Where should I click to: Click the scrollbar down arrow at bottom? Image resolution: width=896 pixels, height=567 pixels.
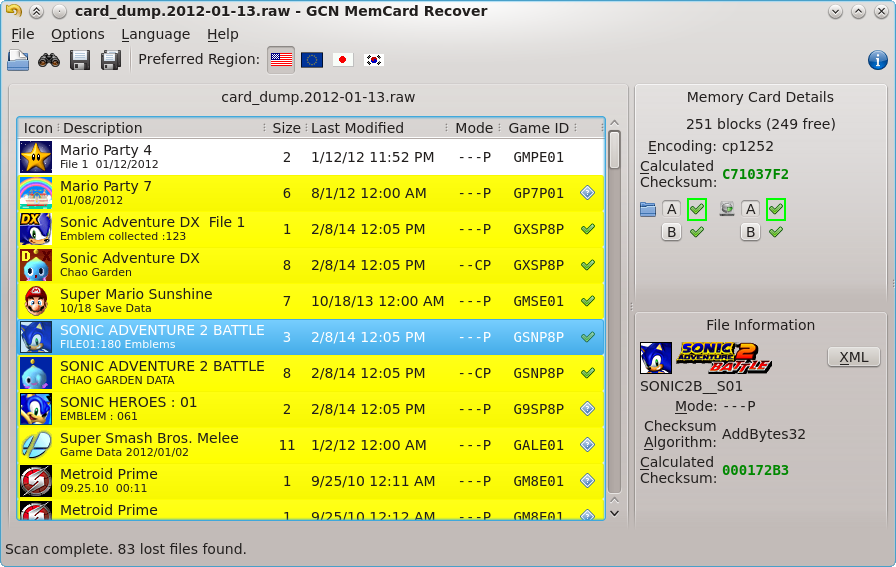point(615,513)
